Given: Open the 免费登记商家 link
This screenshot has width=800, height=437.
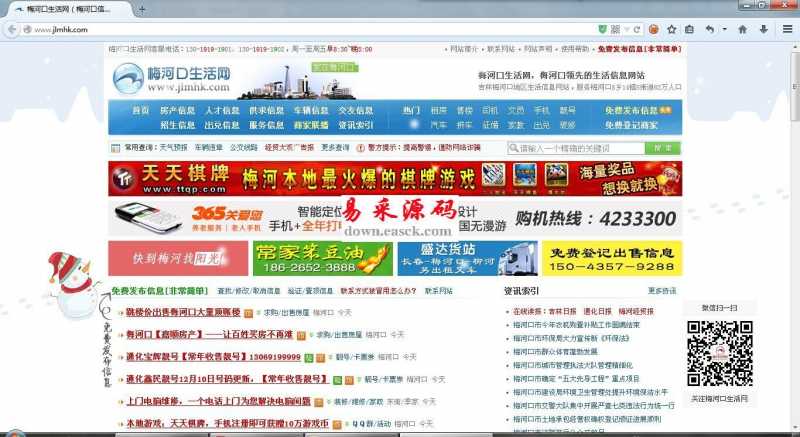Looking at the screenshot, I should point(631,125).
